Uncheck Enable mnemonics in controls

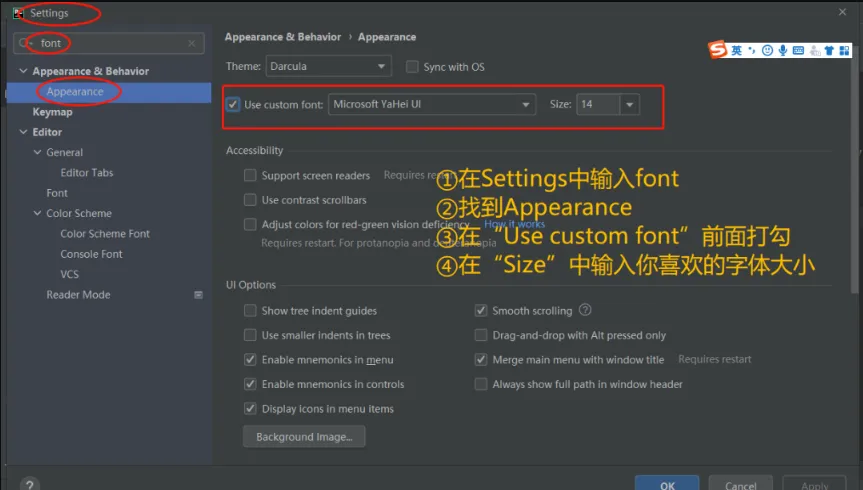(x=250, y=384)
